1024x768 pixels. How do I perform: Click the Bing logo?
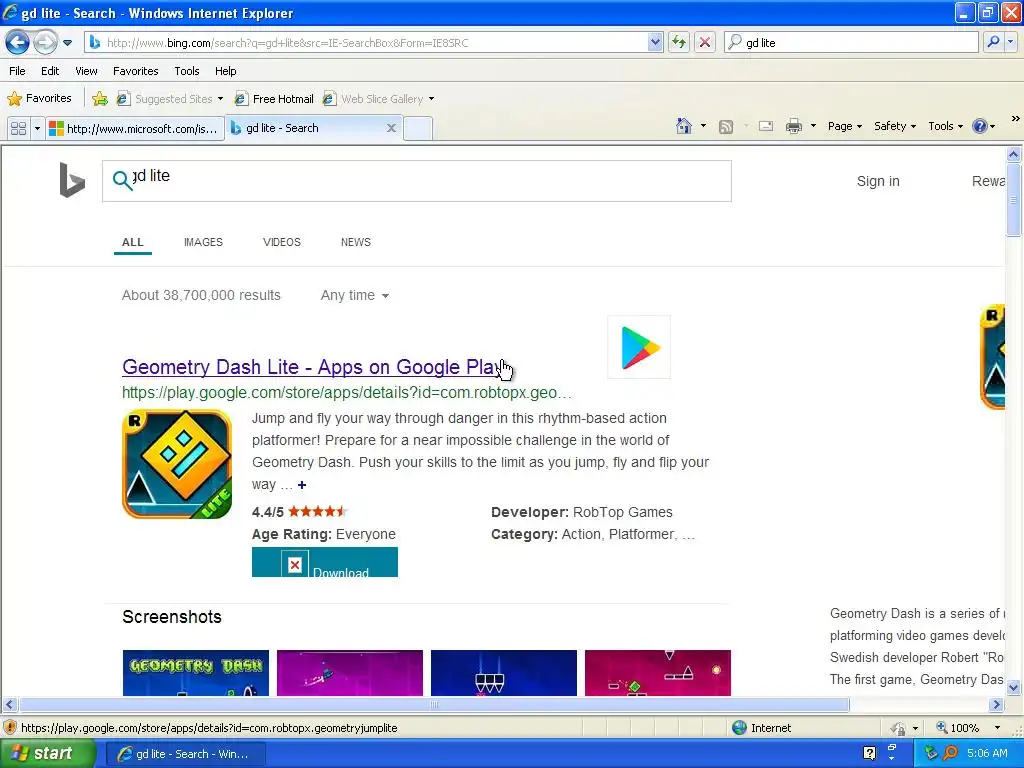click(x=72, y=180)
